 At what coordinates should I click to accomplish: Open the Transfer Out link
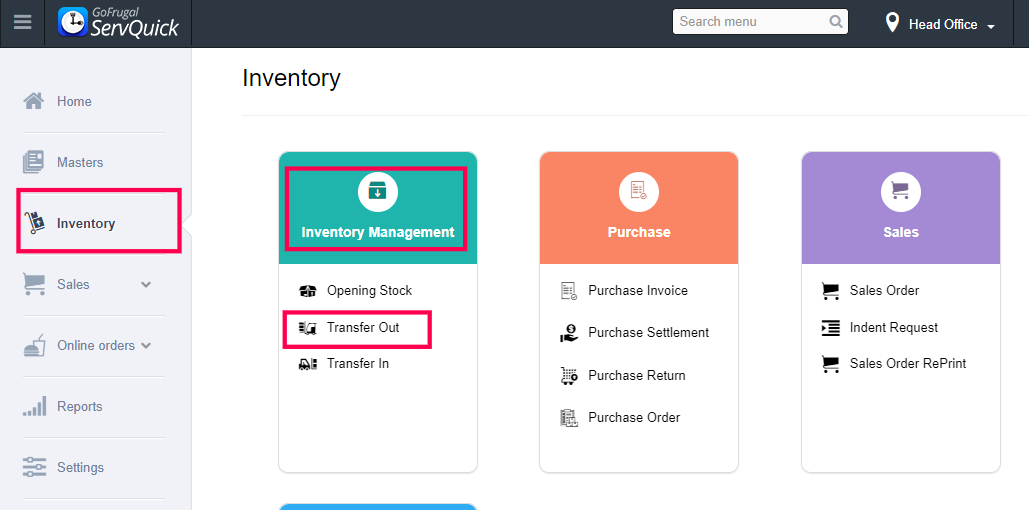pyautogui.click(x=363, y=327)
